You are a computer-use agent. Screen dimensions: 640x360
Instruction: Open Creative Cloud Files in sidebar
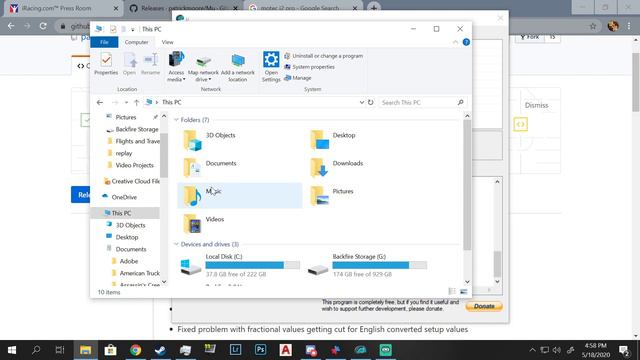click(135, 181)
